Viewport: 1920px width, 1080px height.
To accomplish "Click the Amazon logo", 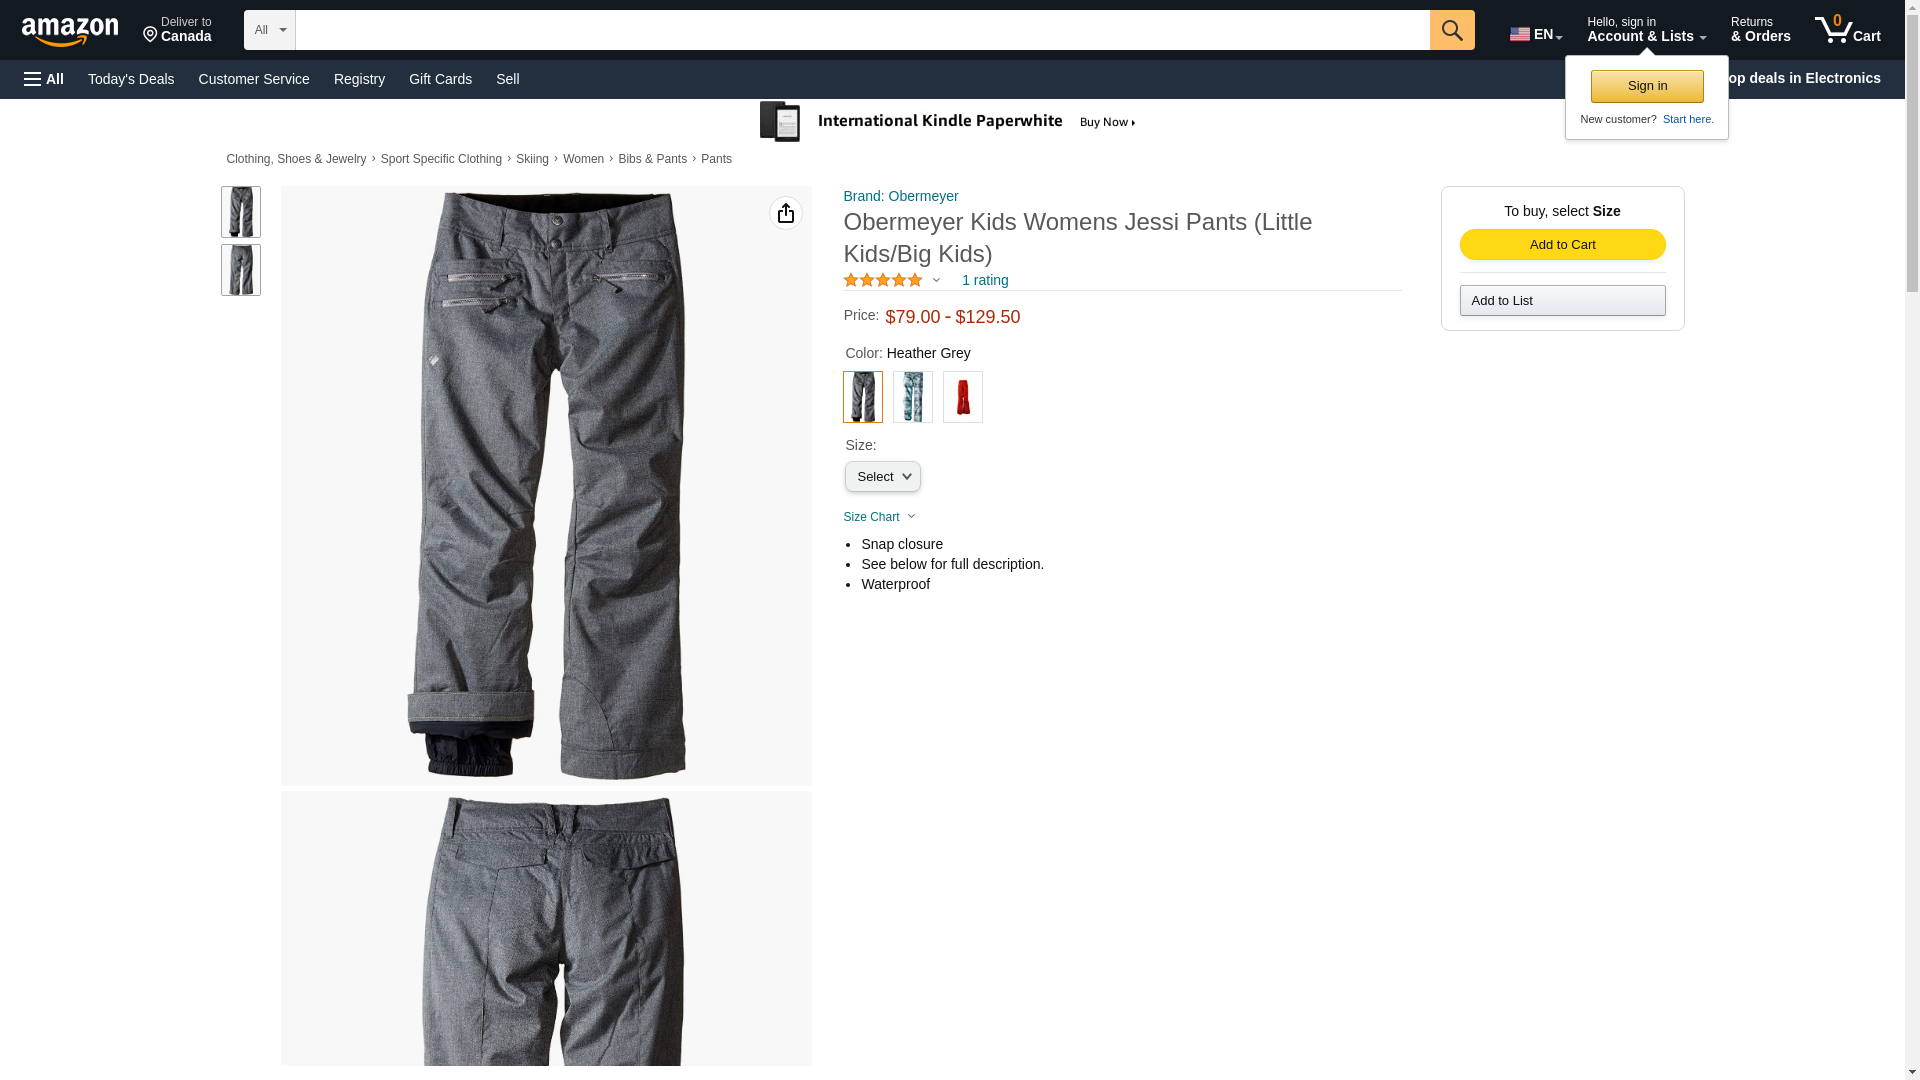I will pyautogui.click(x=70, y=31).
